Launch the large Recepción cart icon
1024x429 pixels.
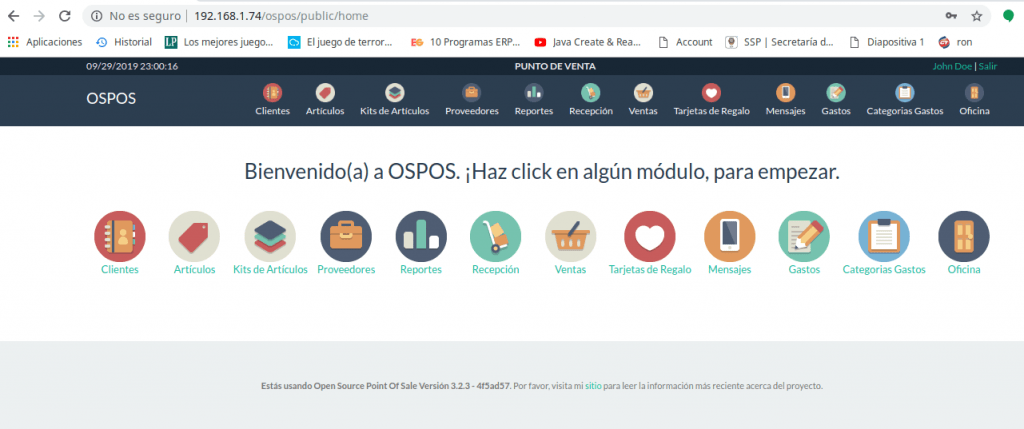point(495,236)
